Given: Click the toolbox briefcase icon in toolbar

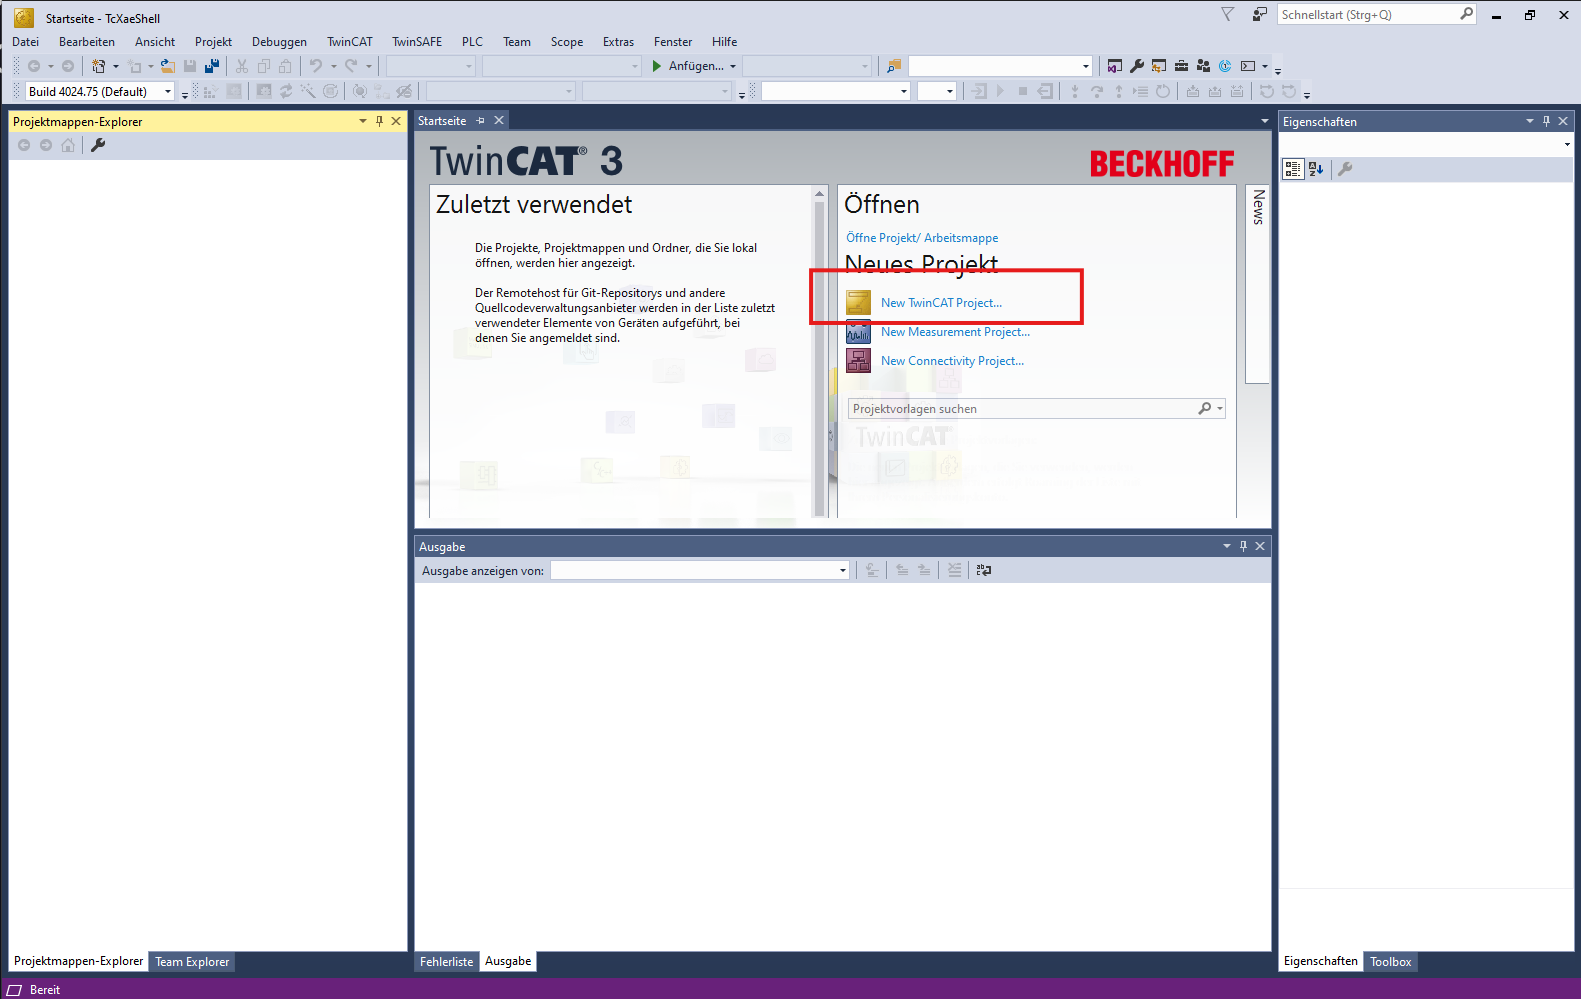Looking at the screenshot, I should click(x=1181, y=66).
